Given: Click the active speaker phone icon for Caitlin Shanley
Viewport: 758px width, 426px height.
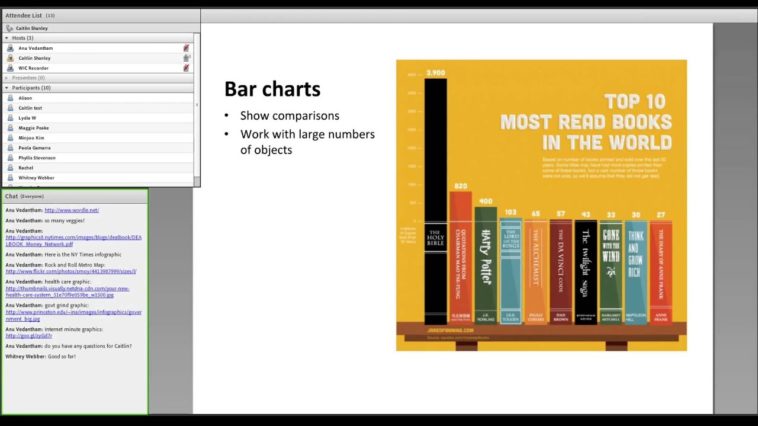Looking at the screenshot, I should pyautogui.click(x=10, y=28).
